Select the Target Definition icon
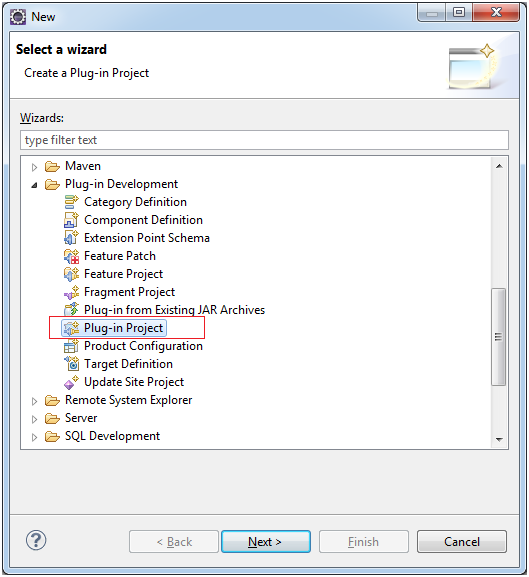Image resolution: width=529 pixels, height=577 pixels. (71, 364)
